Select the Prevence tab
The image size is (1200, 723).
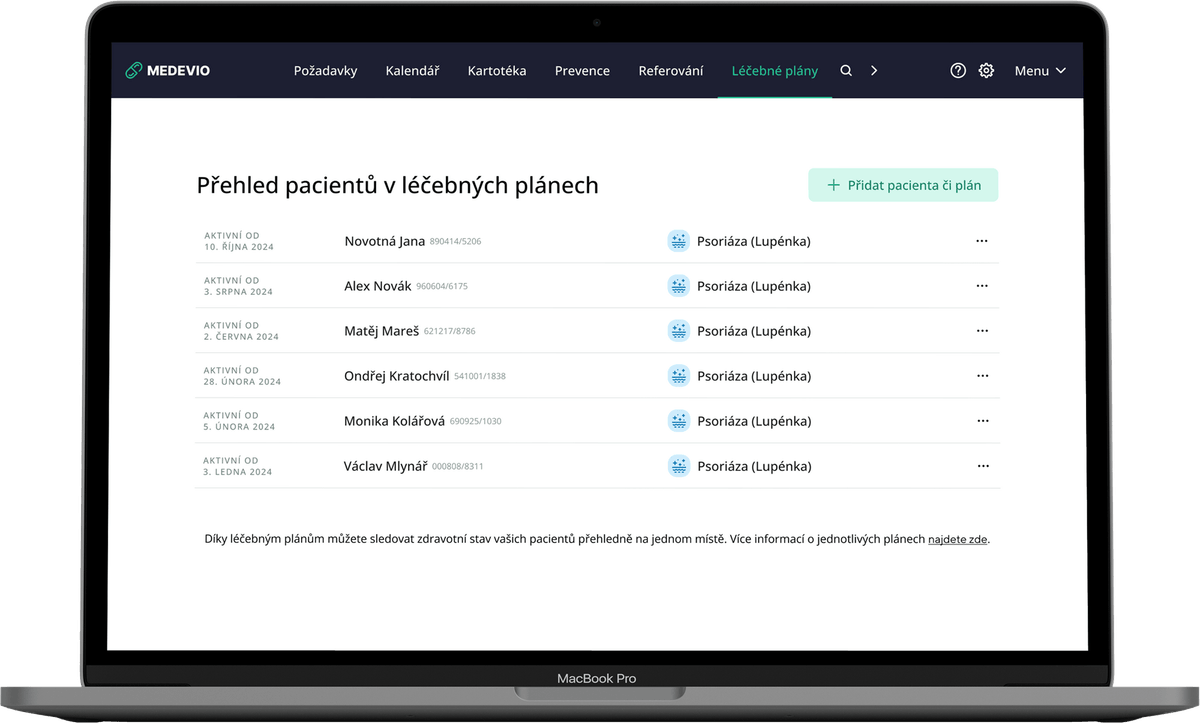(x=582, y=71)
